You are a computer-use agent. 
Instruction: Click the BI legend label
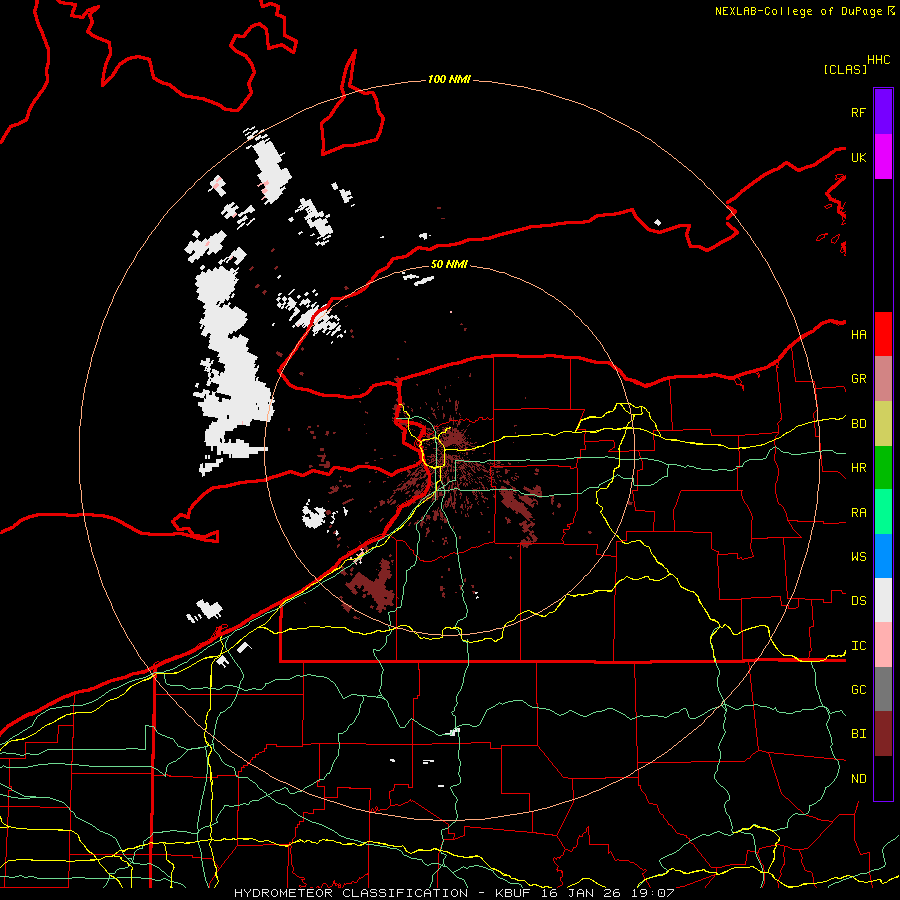(x=859, y=734)
